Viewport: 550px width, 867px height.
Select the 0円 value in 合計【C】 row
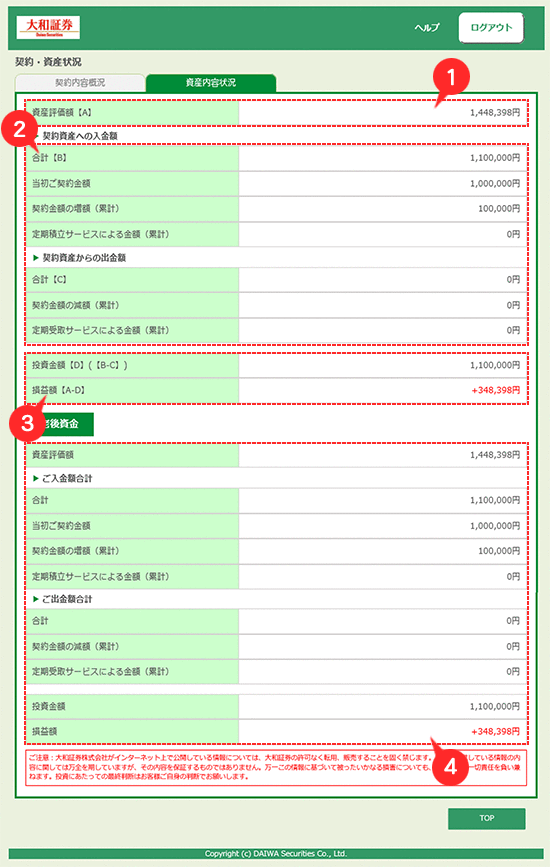[513, 280]
